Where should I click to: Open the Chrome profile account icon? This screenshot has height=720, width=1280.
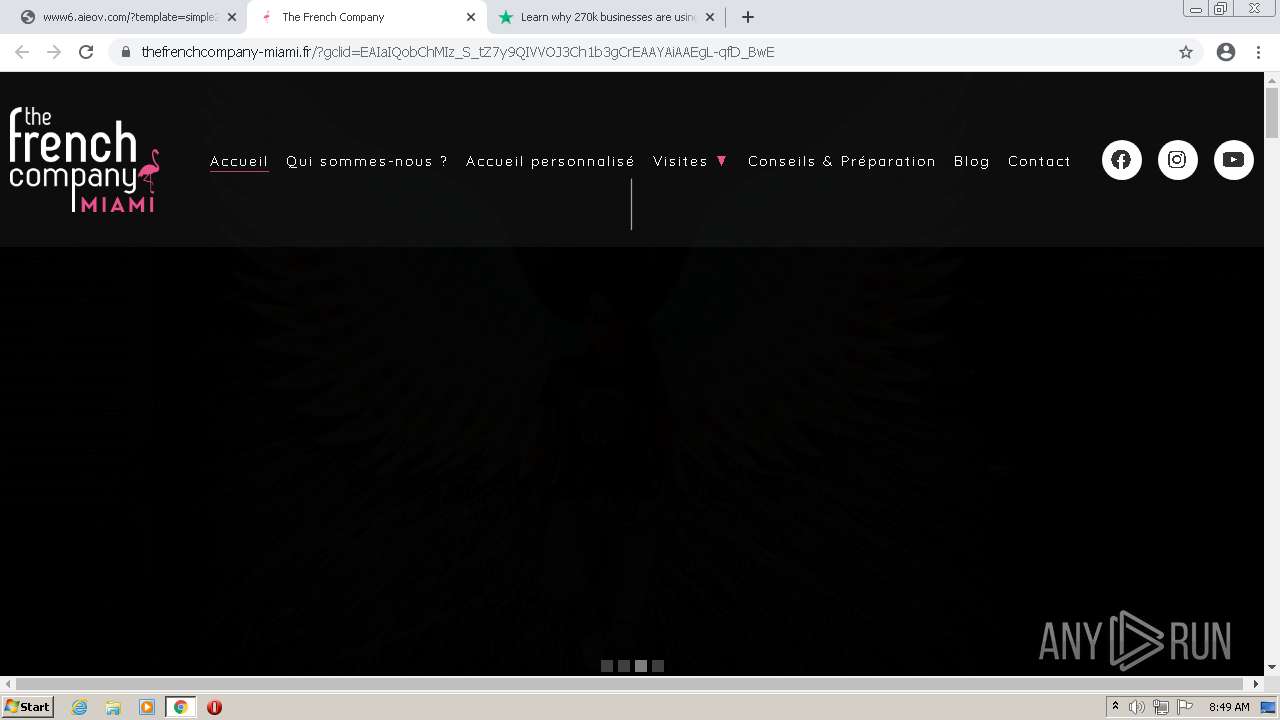(x=1226, y=52)
